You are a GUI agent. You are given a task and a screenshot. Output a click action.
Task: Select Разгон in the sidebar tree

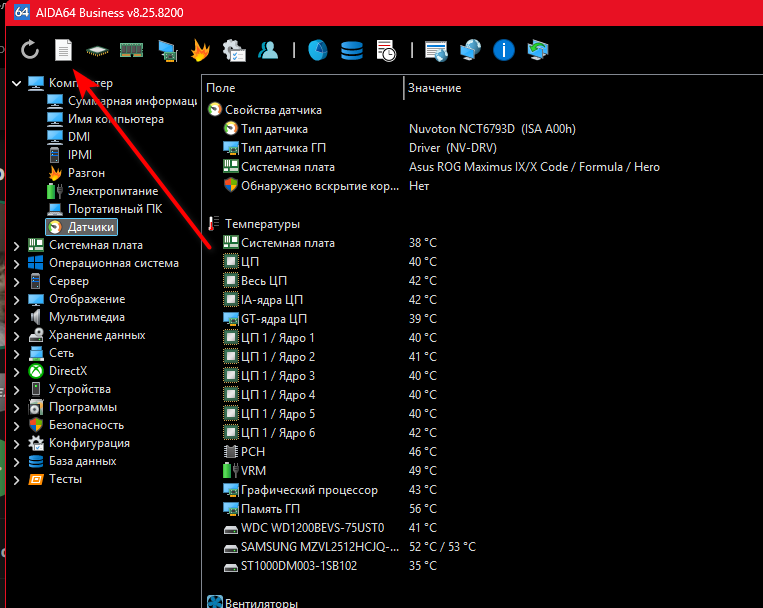85,173
